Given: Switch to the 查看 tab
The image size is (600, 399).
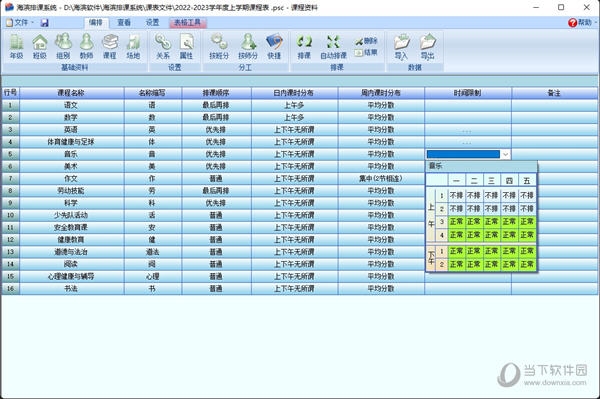Looking at the screenshot, I should coord(124,23).
